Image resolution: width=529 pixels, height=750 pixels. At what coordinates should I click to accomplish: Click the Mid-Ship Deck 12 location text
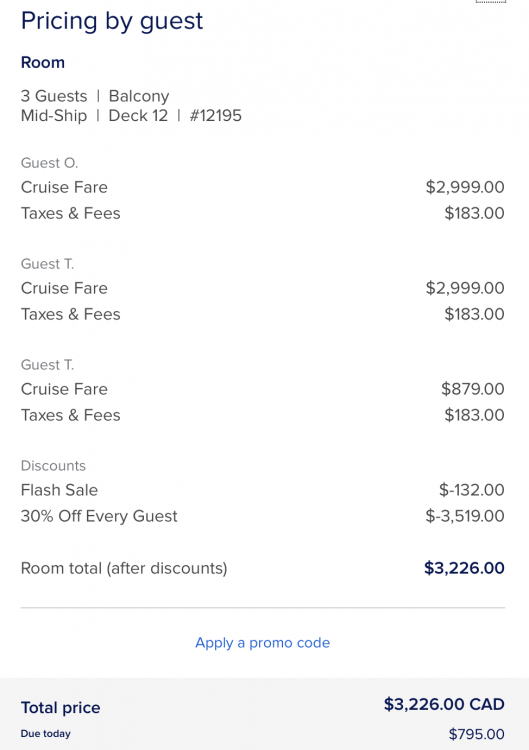click(94, 116)
